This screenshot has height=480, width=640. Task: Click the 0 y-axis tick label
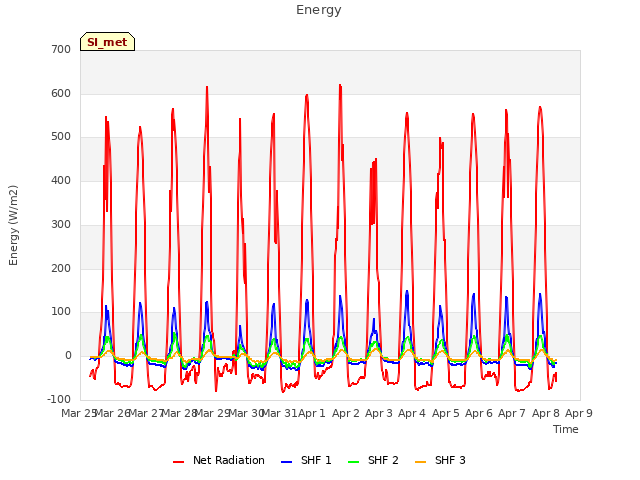click(68, 356)
